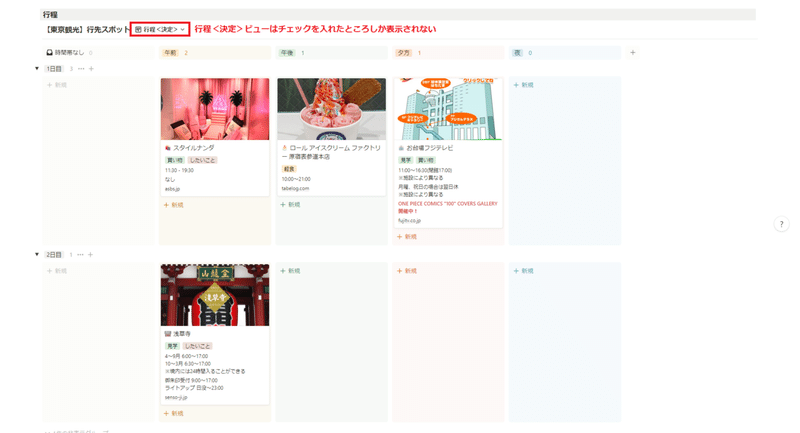Add 新規 card in 2日目 午後 column

tap(290, 271)
